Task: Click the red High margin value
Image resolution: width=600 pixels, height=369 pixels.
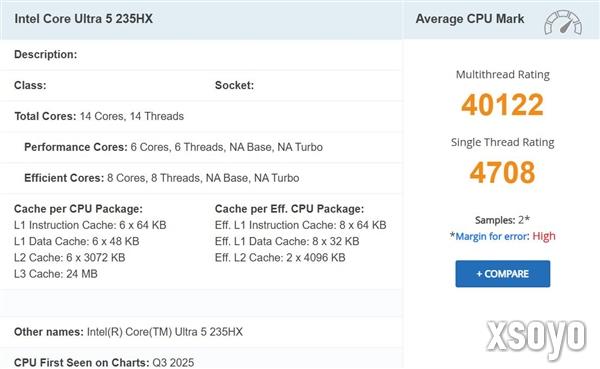Action: click(544, 236)
